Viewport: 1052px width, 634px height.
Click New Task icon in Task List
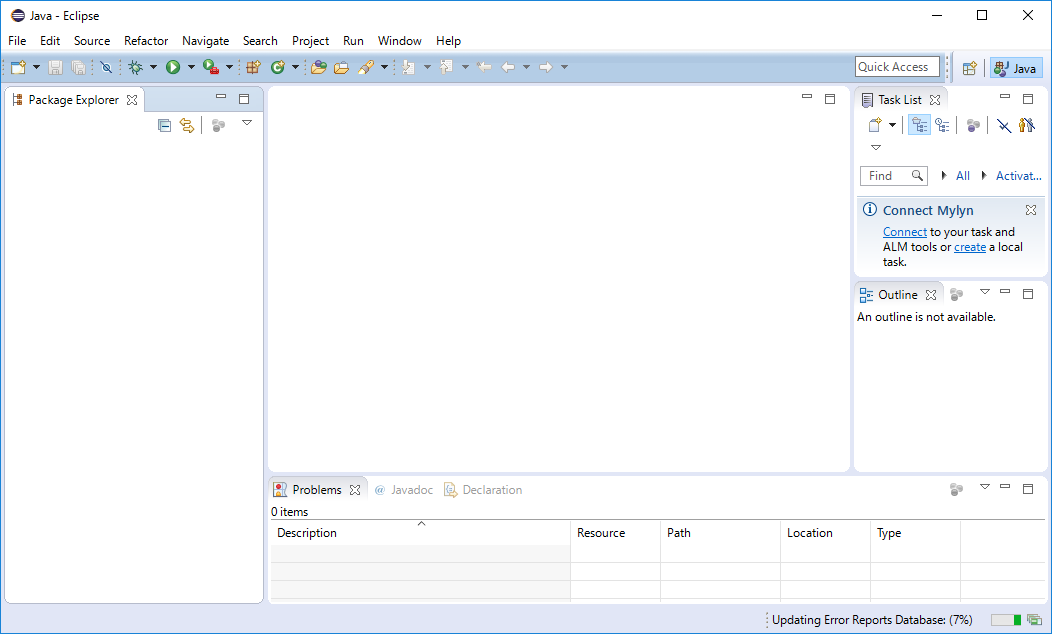[x=875, y=125]
